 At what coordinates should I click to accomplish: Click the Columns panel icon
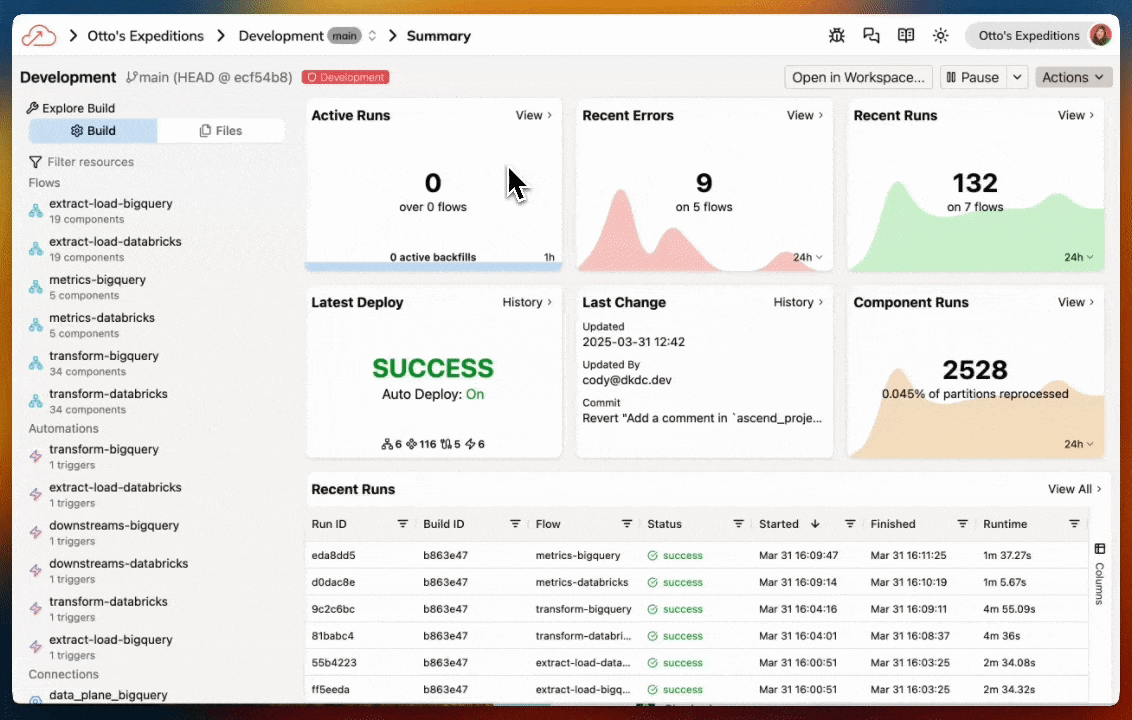[x=1100, y=549]
